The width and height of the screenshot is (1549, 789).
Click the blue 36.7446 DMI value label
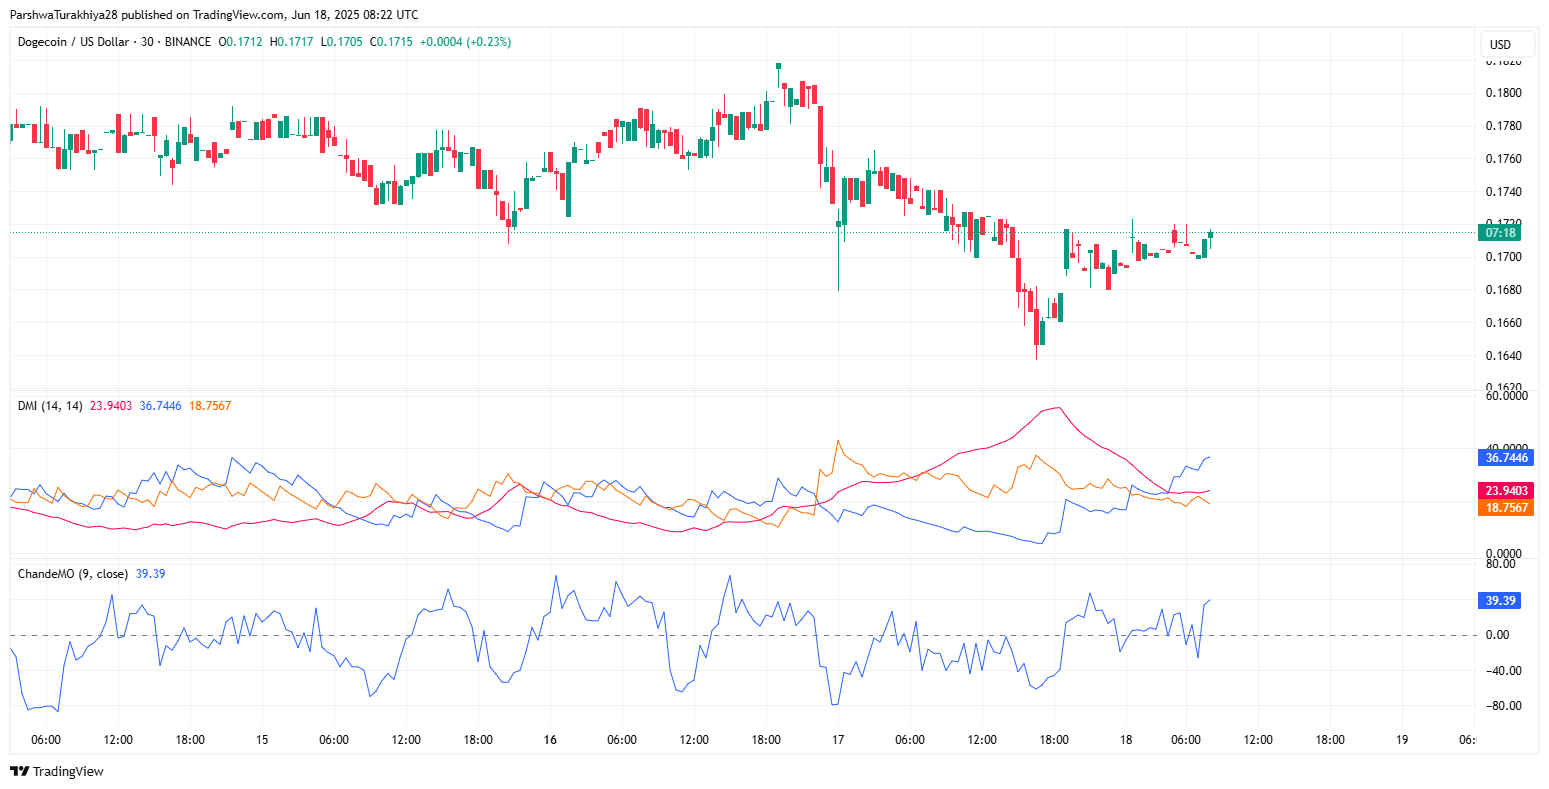1506,458
